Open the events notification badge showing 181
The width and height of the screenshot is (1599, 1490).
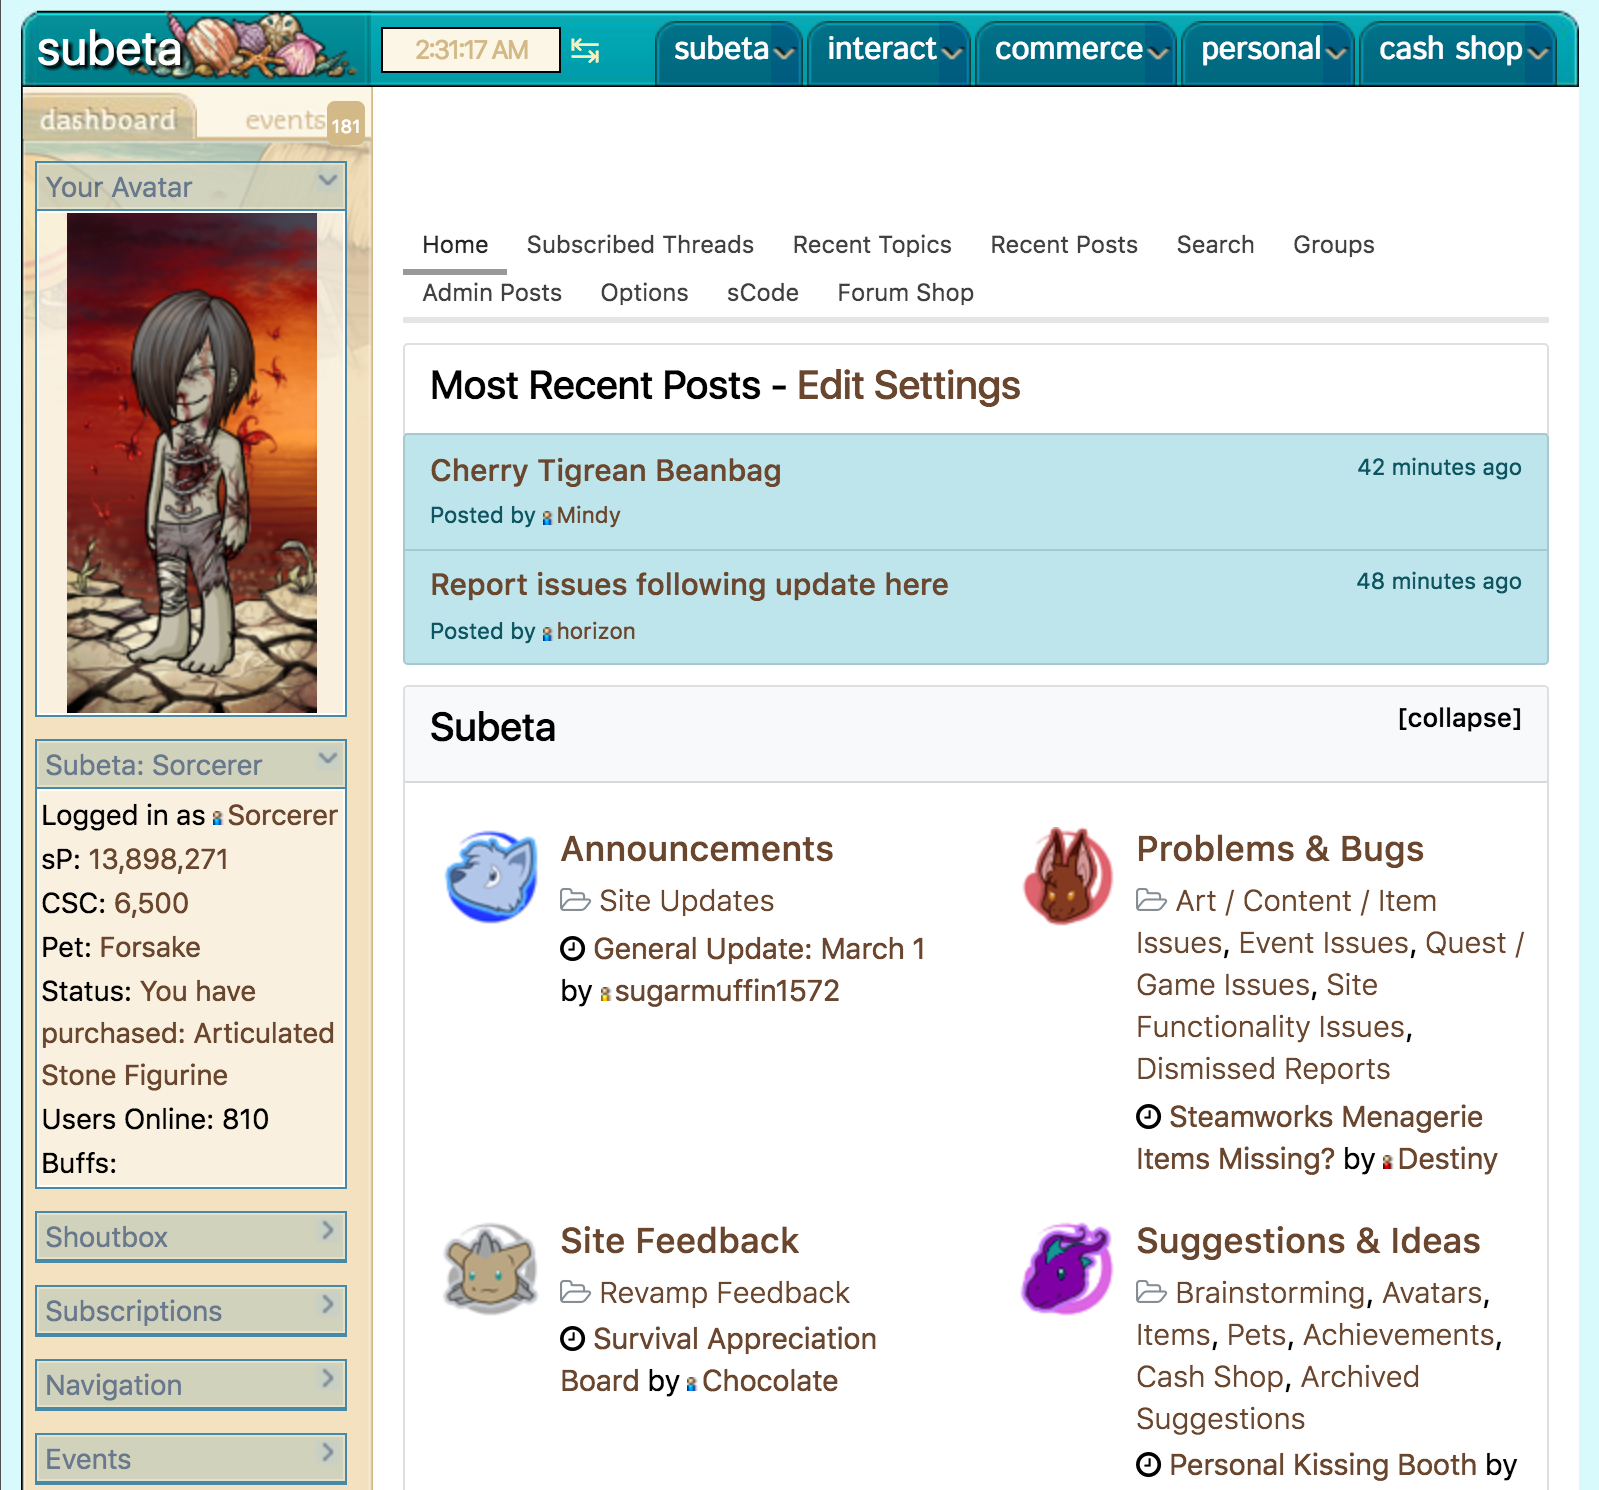click(x=345, y=125)
